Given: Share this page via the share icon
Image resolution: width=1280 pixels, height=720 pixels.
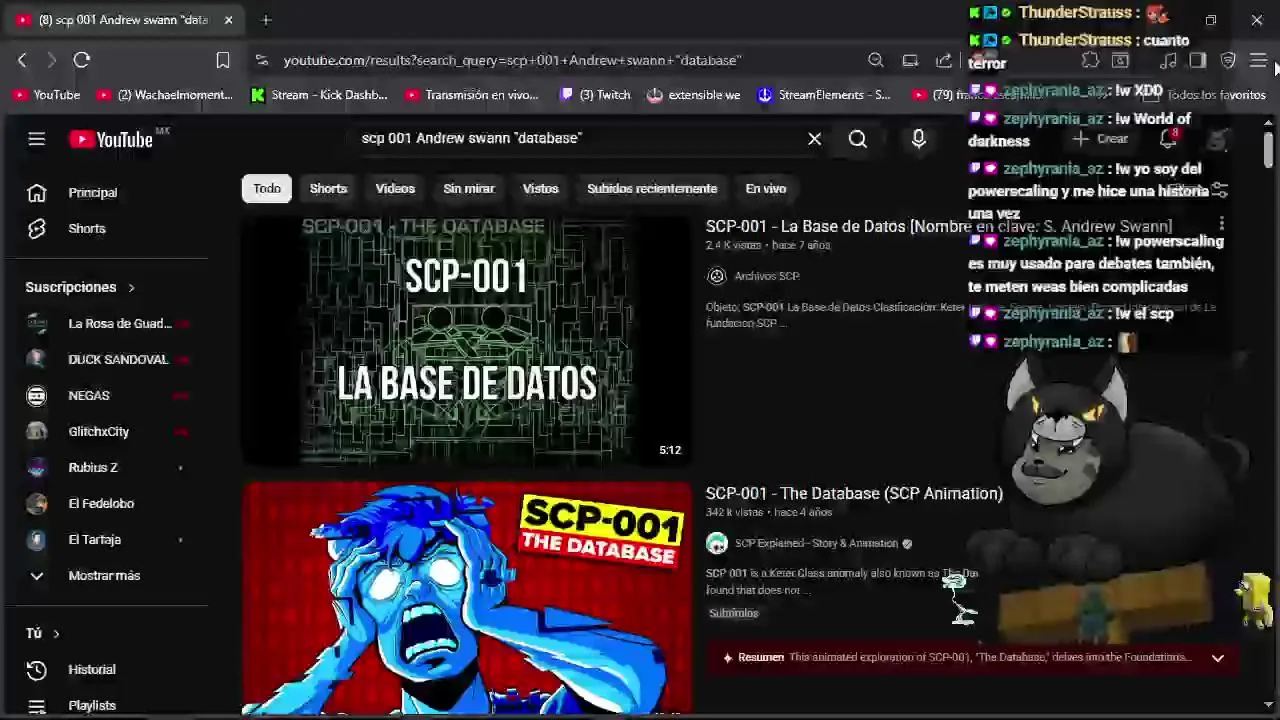Looking at the screenshot, I should coord(944,60).
